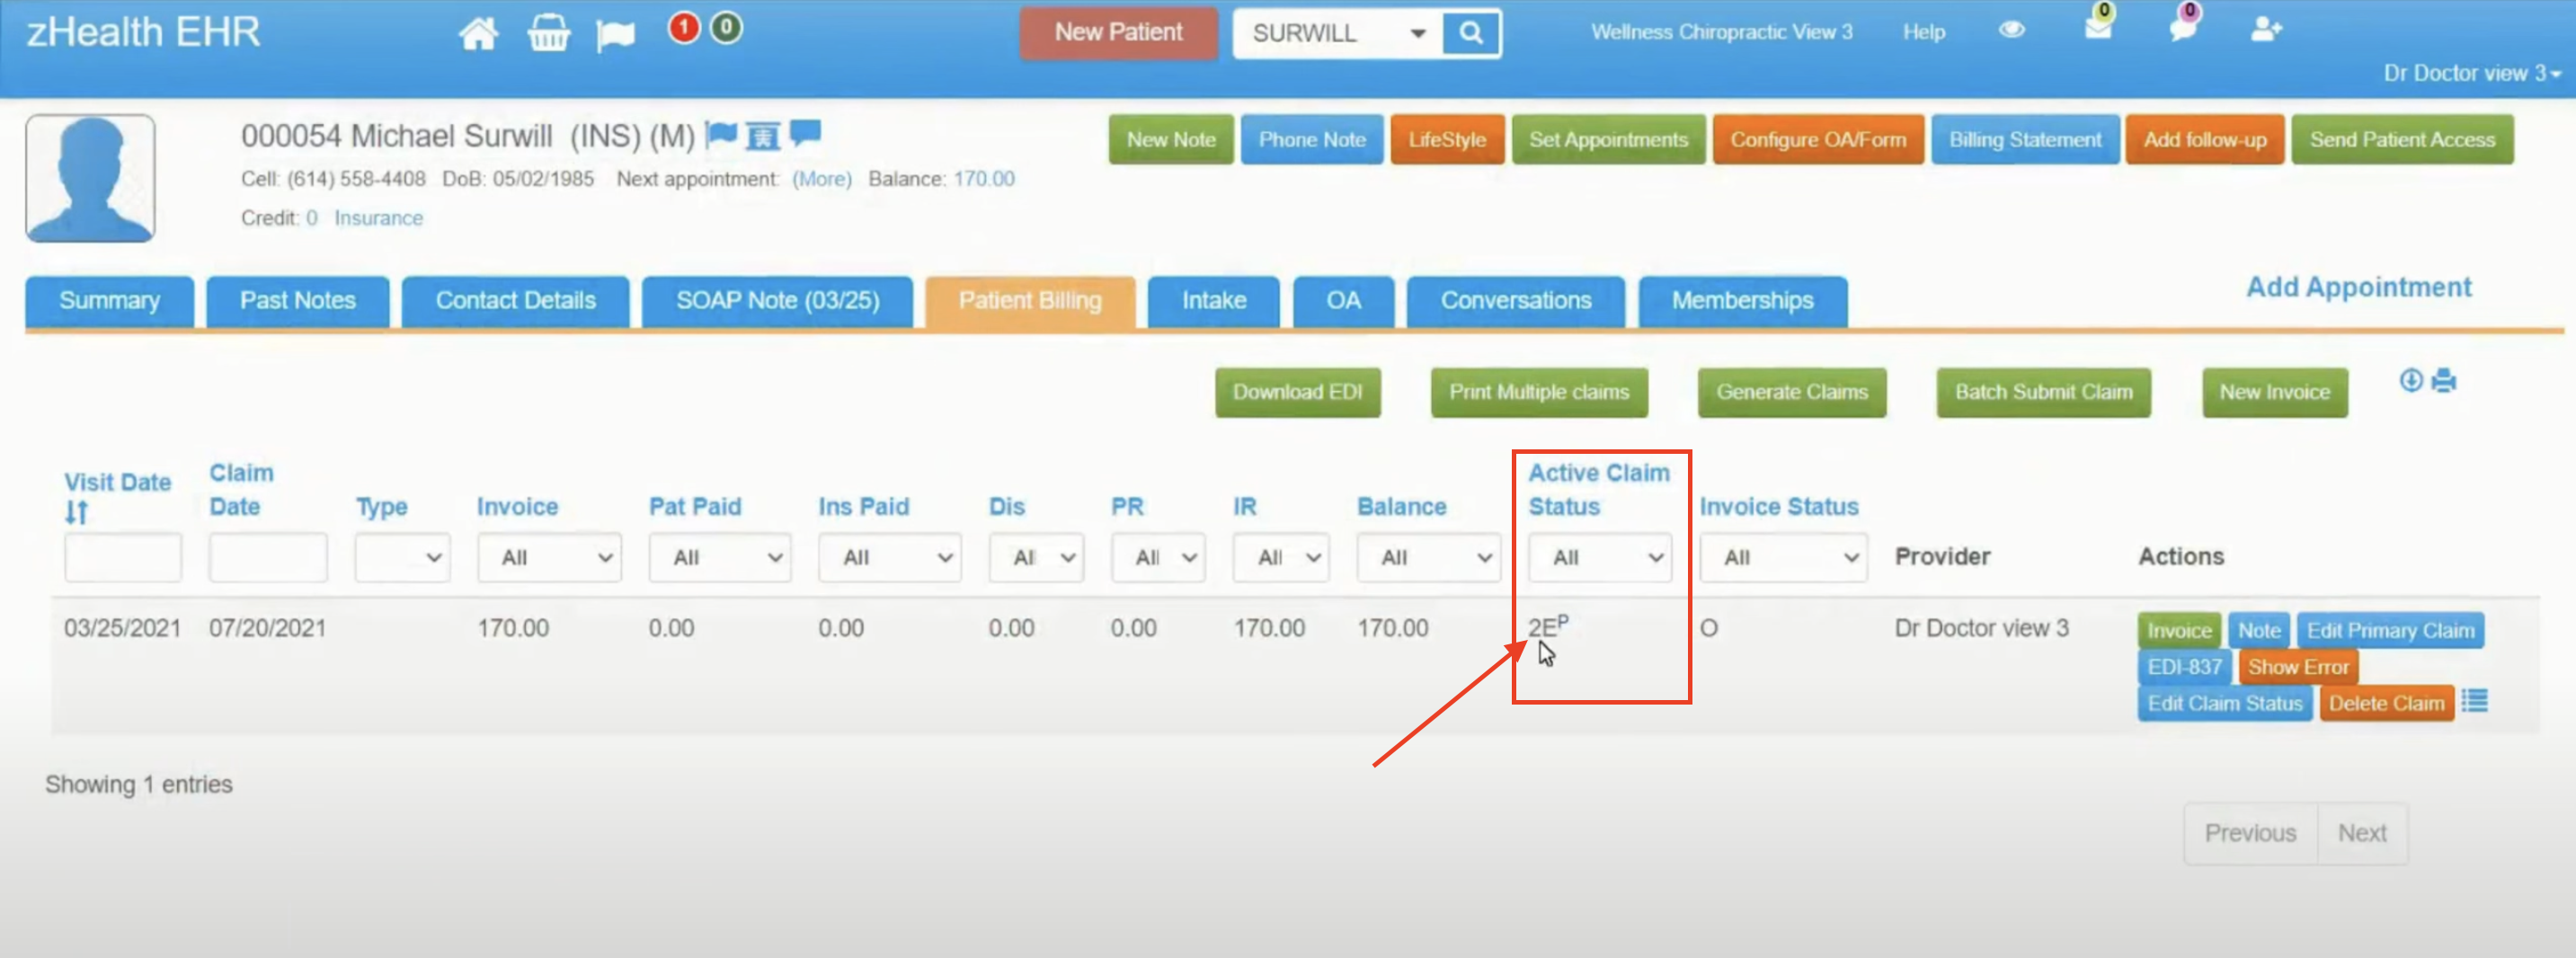Open the Active Claim Status filter dropdown
This screenshot has width=2576, height=958.
(1599, 557)
